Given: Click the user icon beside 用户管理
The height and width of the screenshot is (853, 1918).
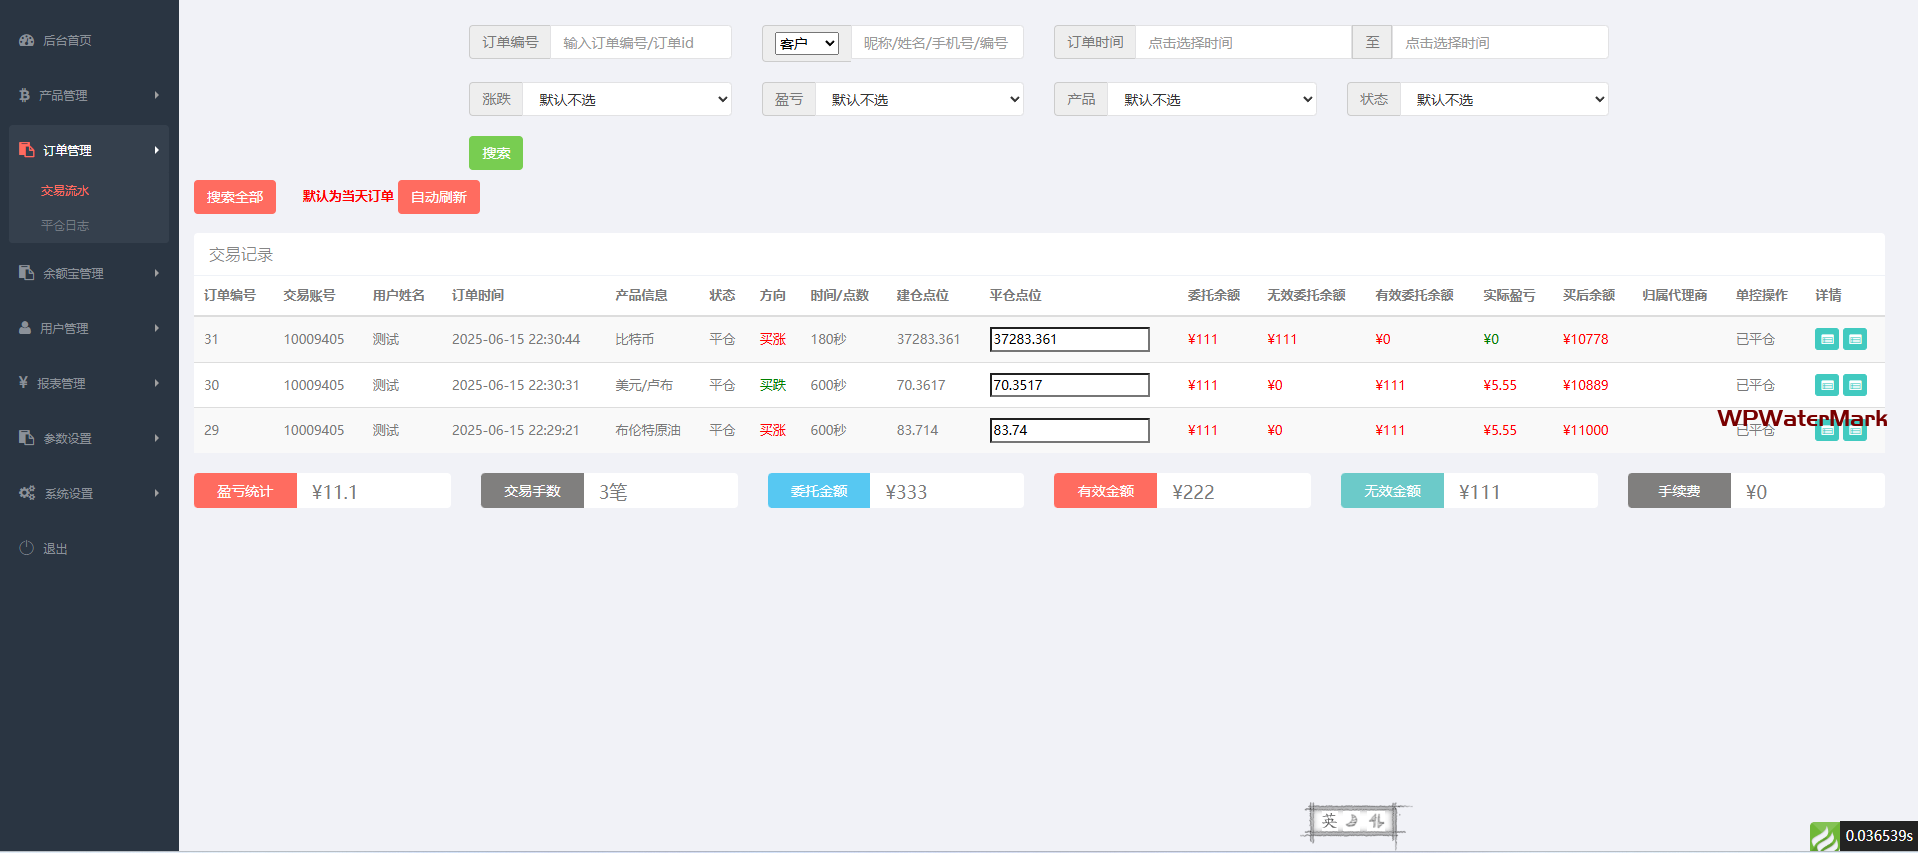Looking at the screenshot, I should coord(25,328).
